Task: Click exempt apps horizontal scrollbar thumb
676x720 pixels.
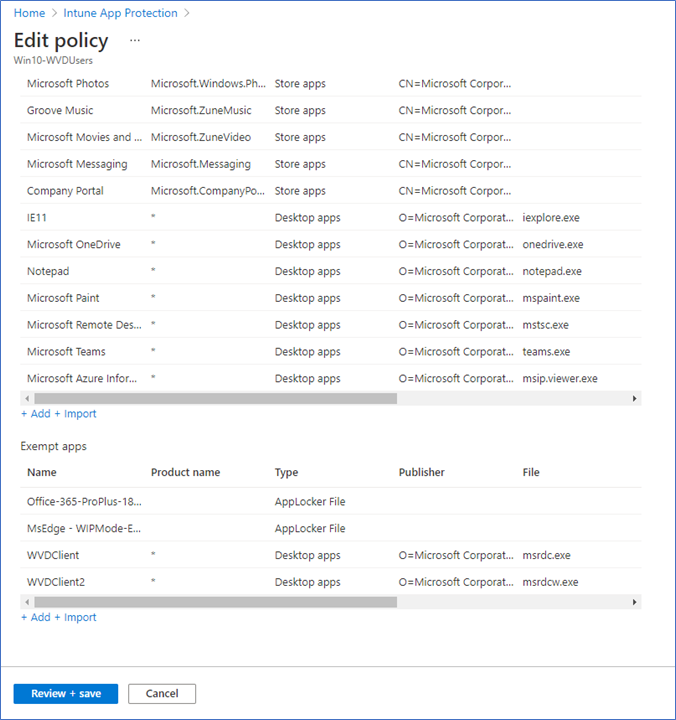Action: [215, 602]
